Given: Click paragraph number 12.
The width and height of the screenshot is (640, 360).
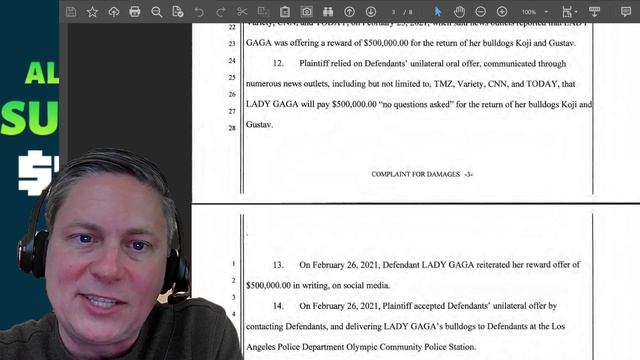Looking at the screenshot, I should pos(278,63).
